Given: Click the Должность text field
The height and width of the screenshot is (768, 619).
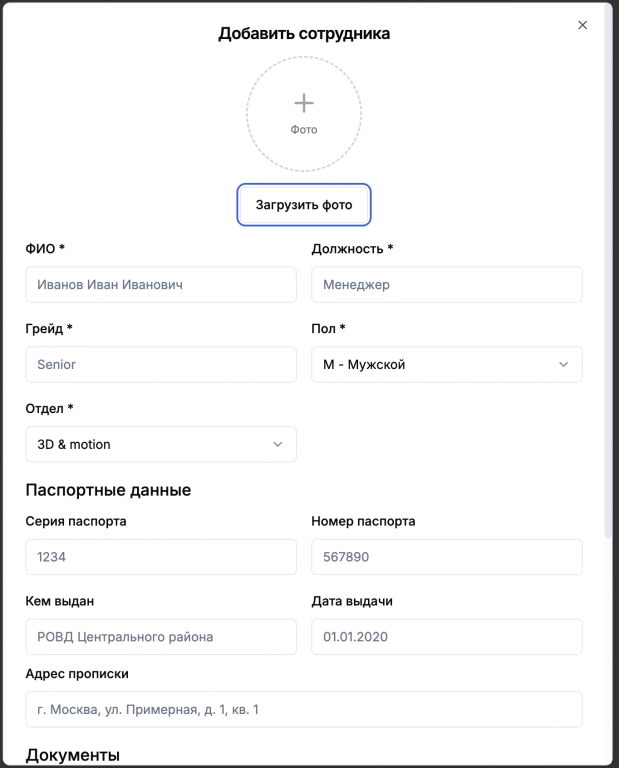Looking at the screenshot, I should pyautogui.click(x=447, y=285).
